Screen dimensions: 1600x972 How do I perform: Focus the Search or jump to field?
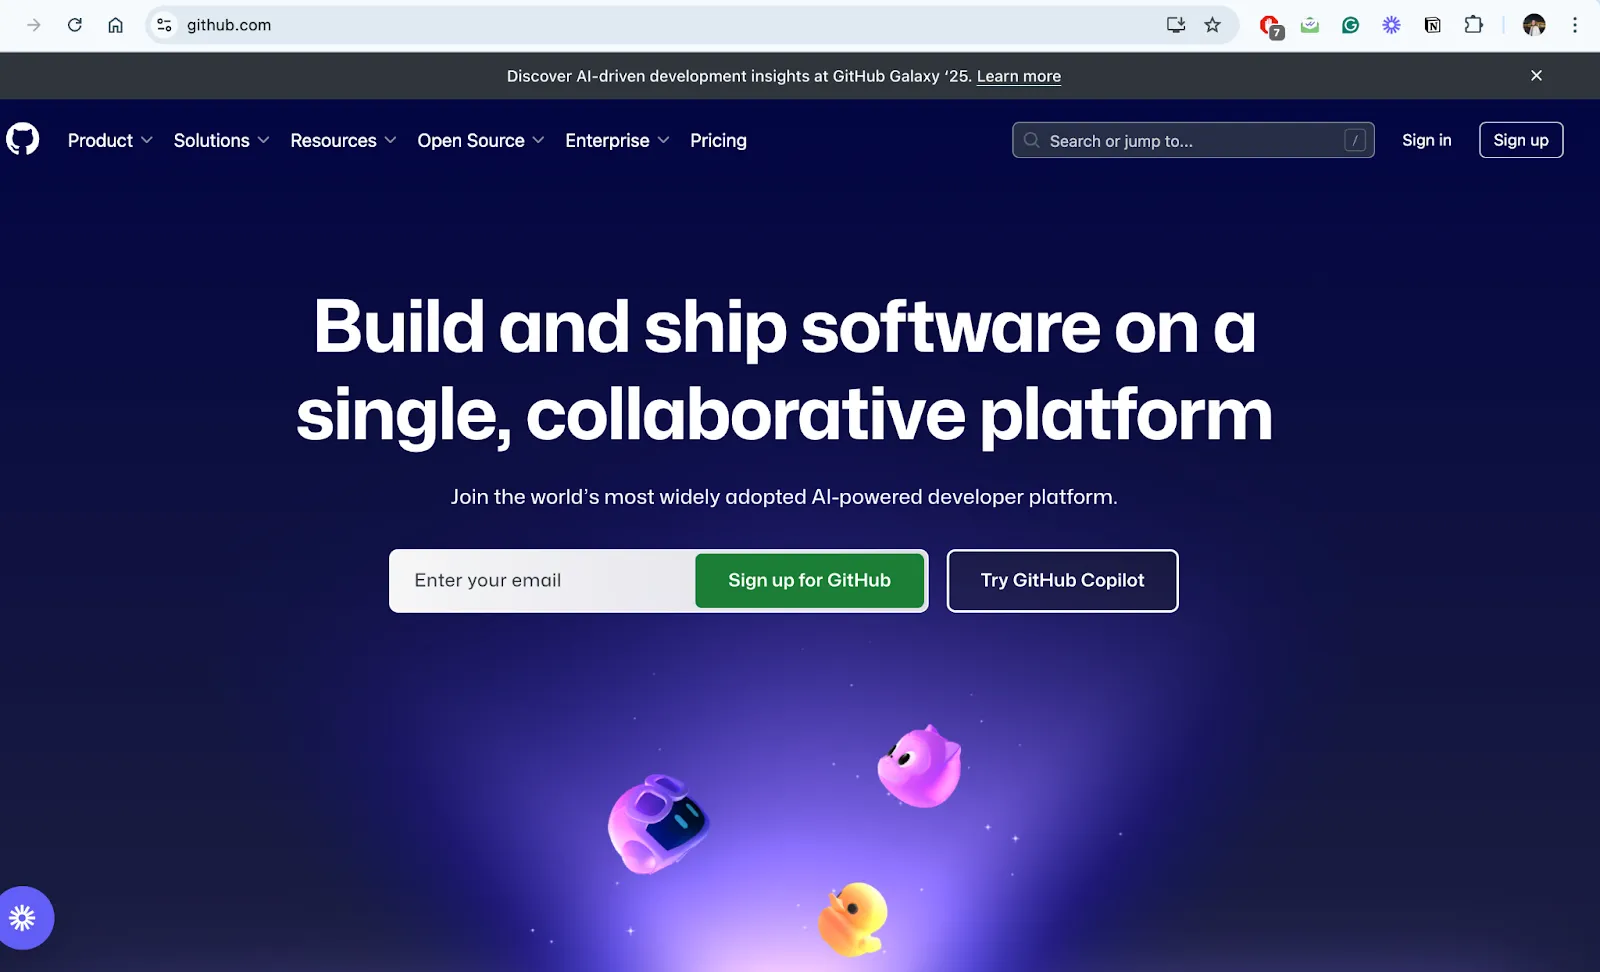click(1193, 140)
